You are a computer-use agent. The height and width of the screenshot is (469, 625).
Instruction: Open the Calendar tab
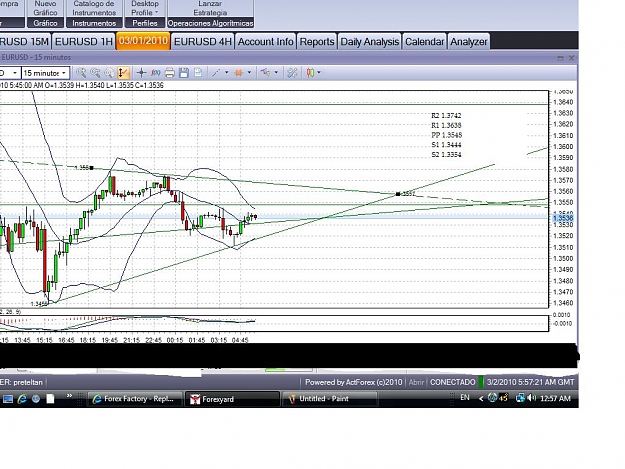point(425,42)
